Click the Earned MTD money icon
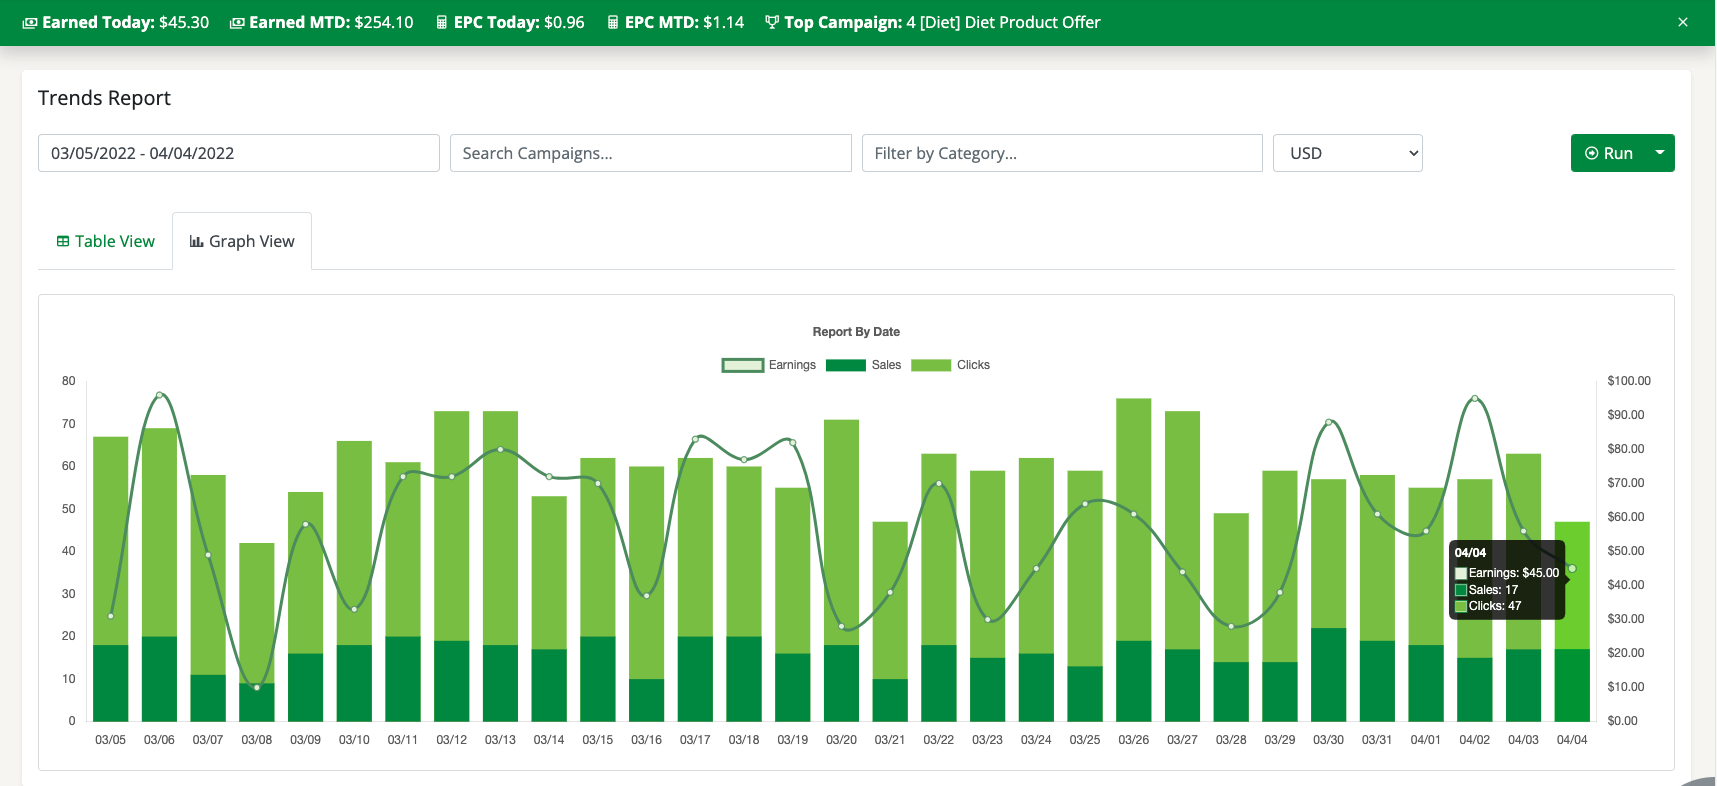The width and height of the screenshot is (1717, 786). pyautogui.click(x=237, y=23)
